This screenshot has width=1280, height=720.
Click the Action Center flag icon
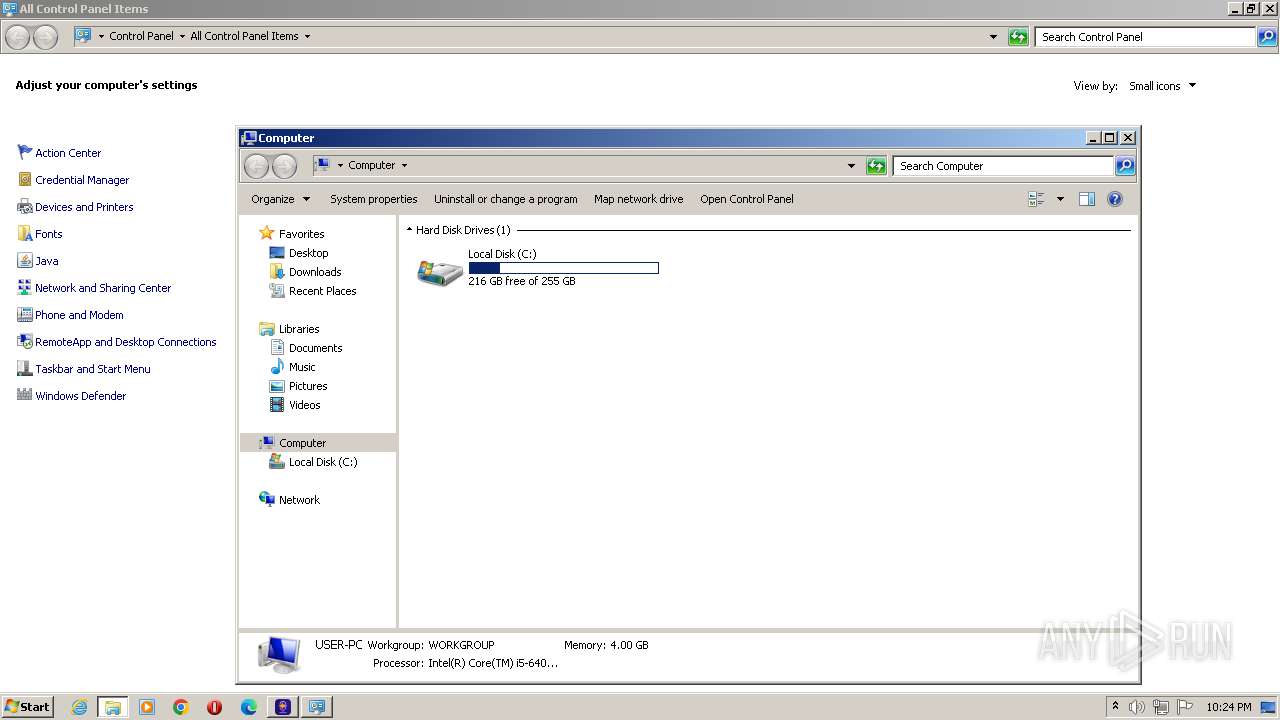25,152
